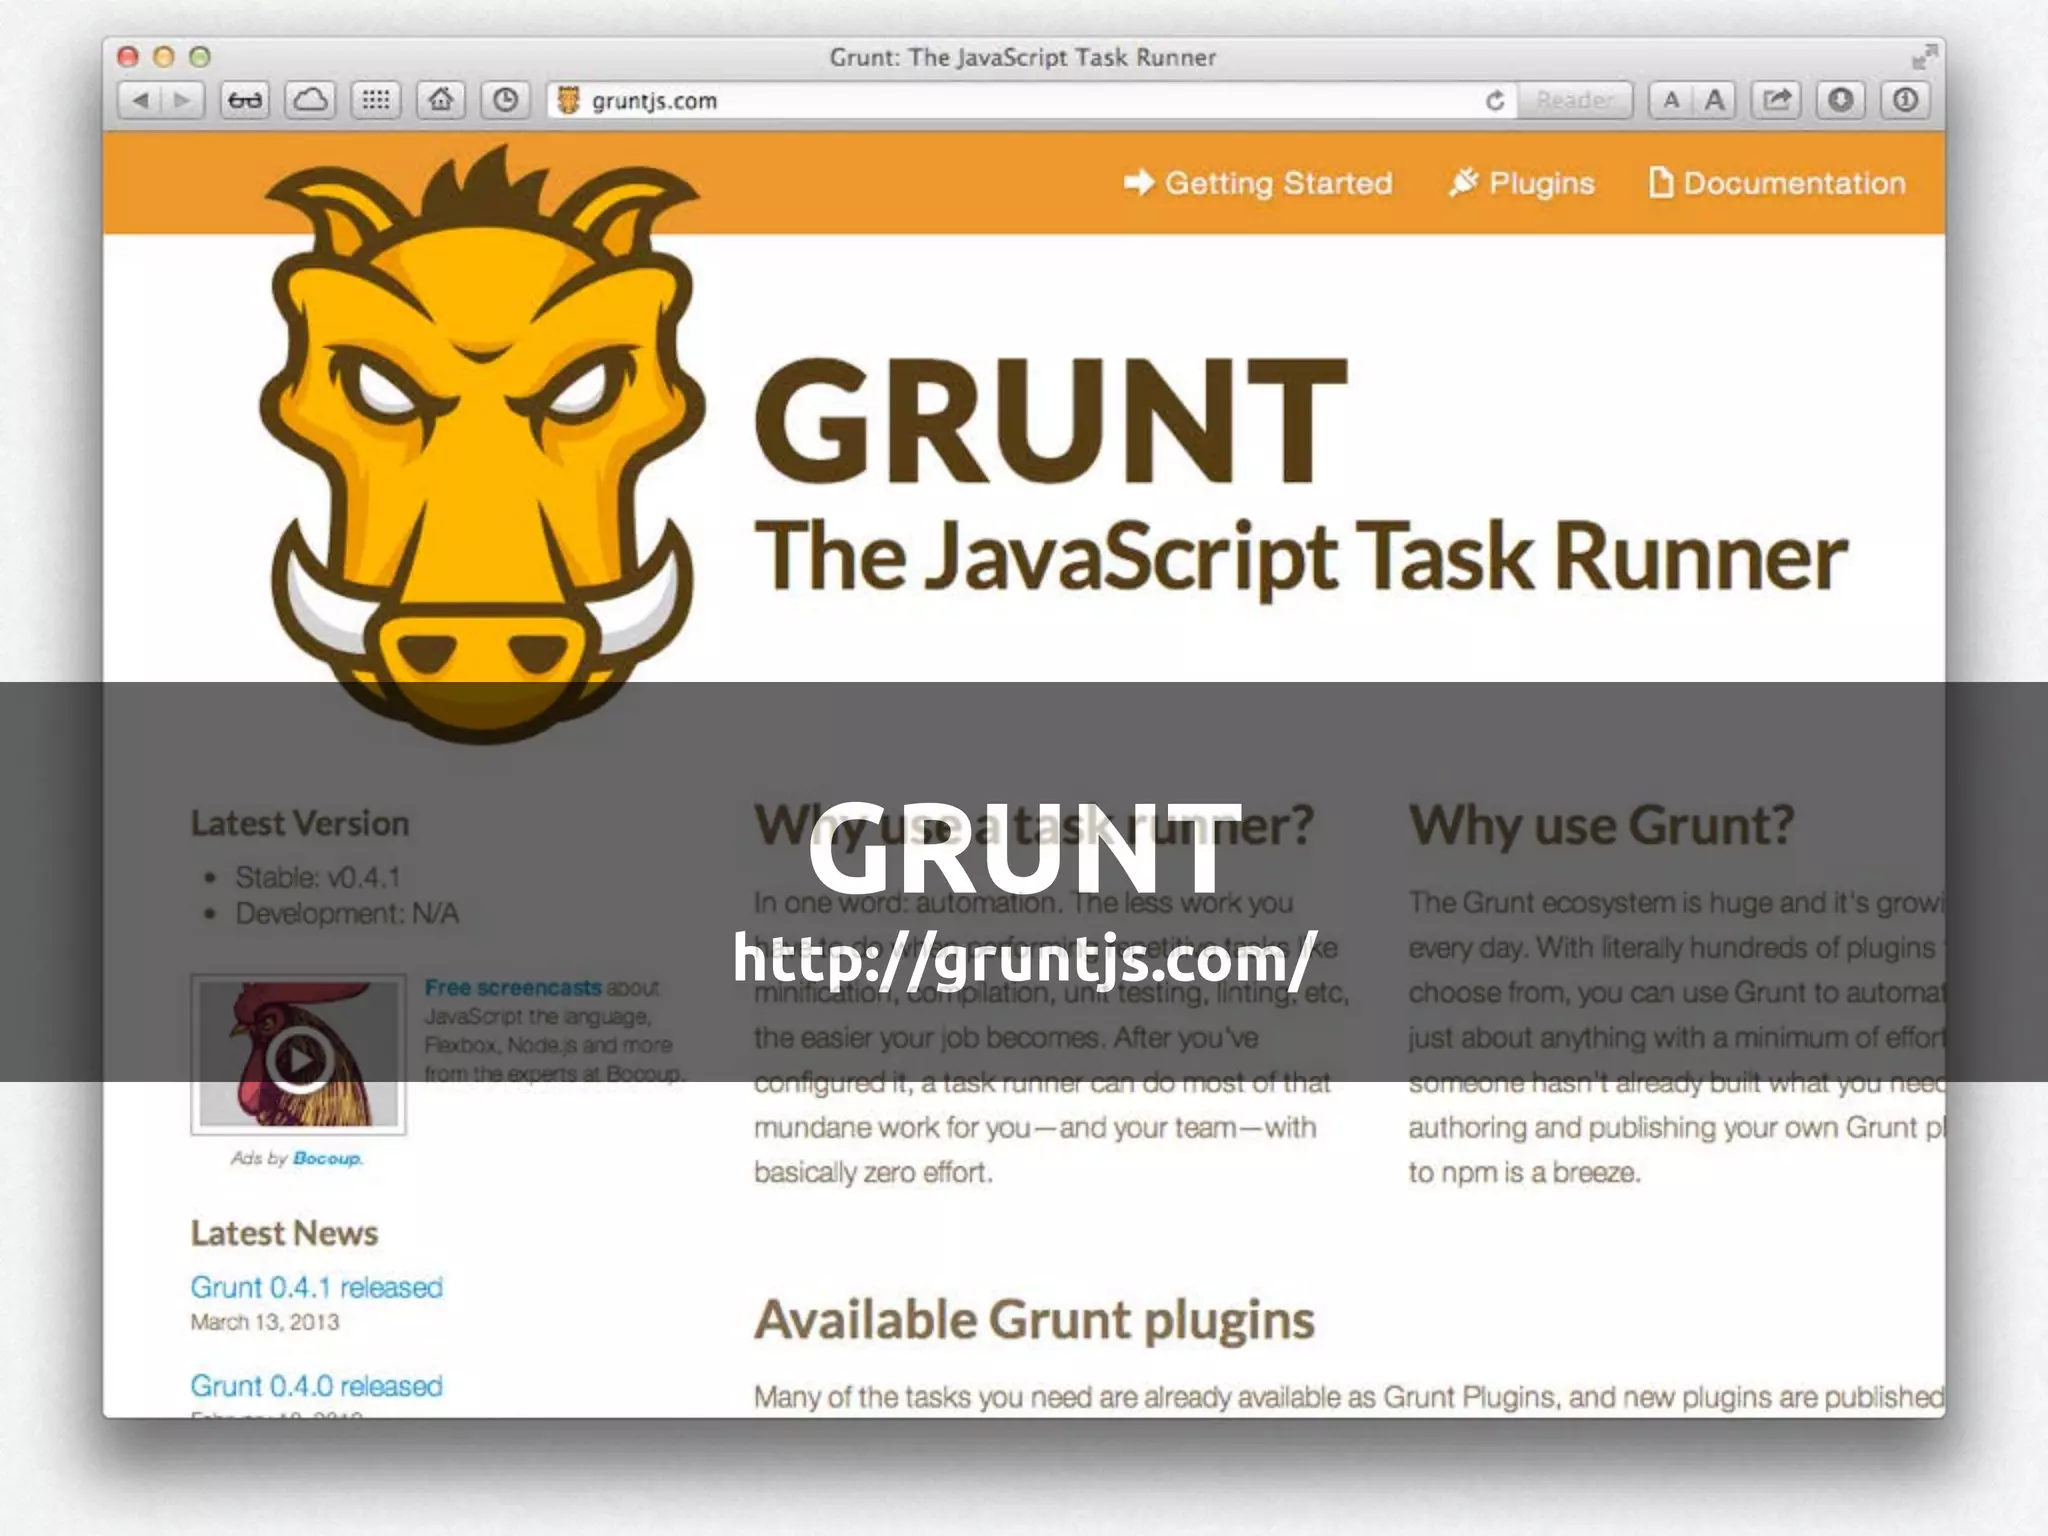Increase text size with large A
Viewport: 2048px width, 1536px height.
1714,100
